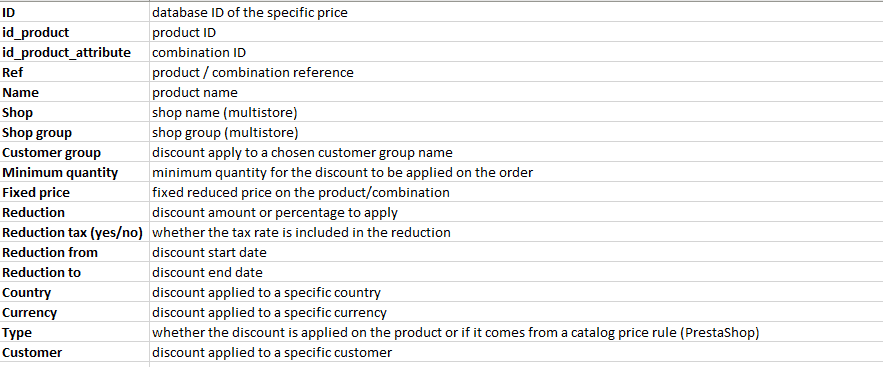Select the 'Type' label cell
The width and height of the screenshot is (883, 367).
point(74,332)
